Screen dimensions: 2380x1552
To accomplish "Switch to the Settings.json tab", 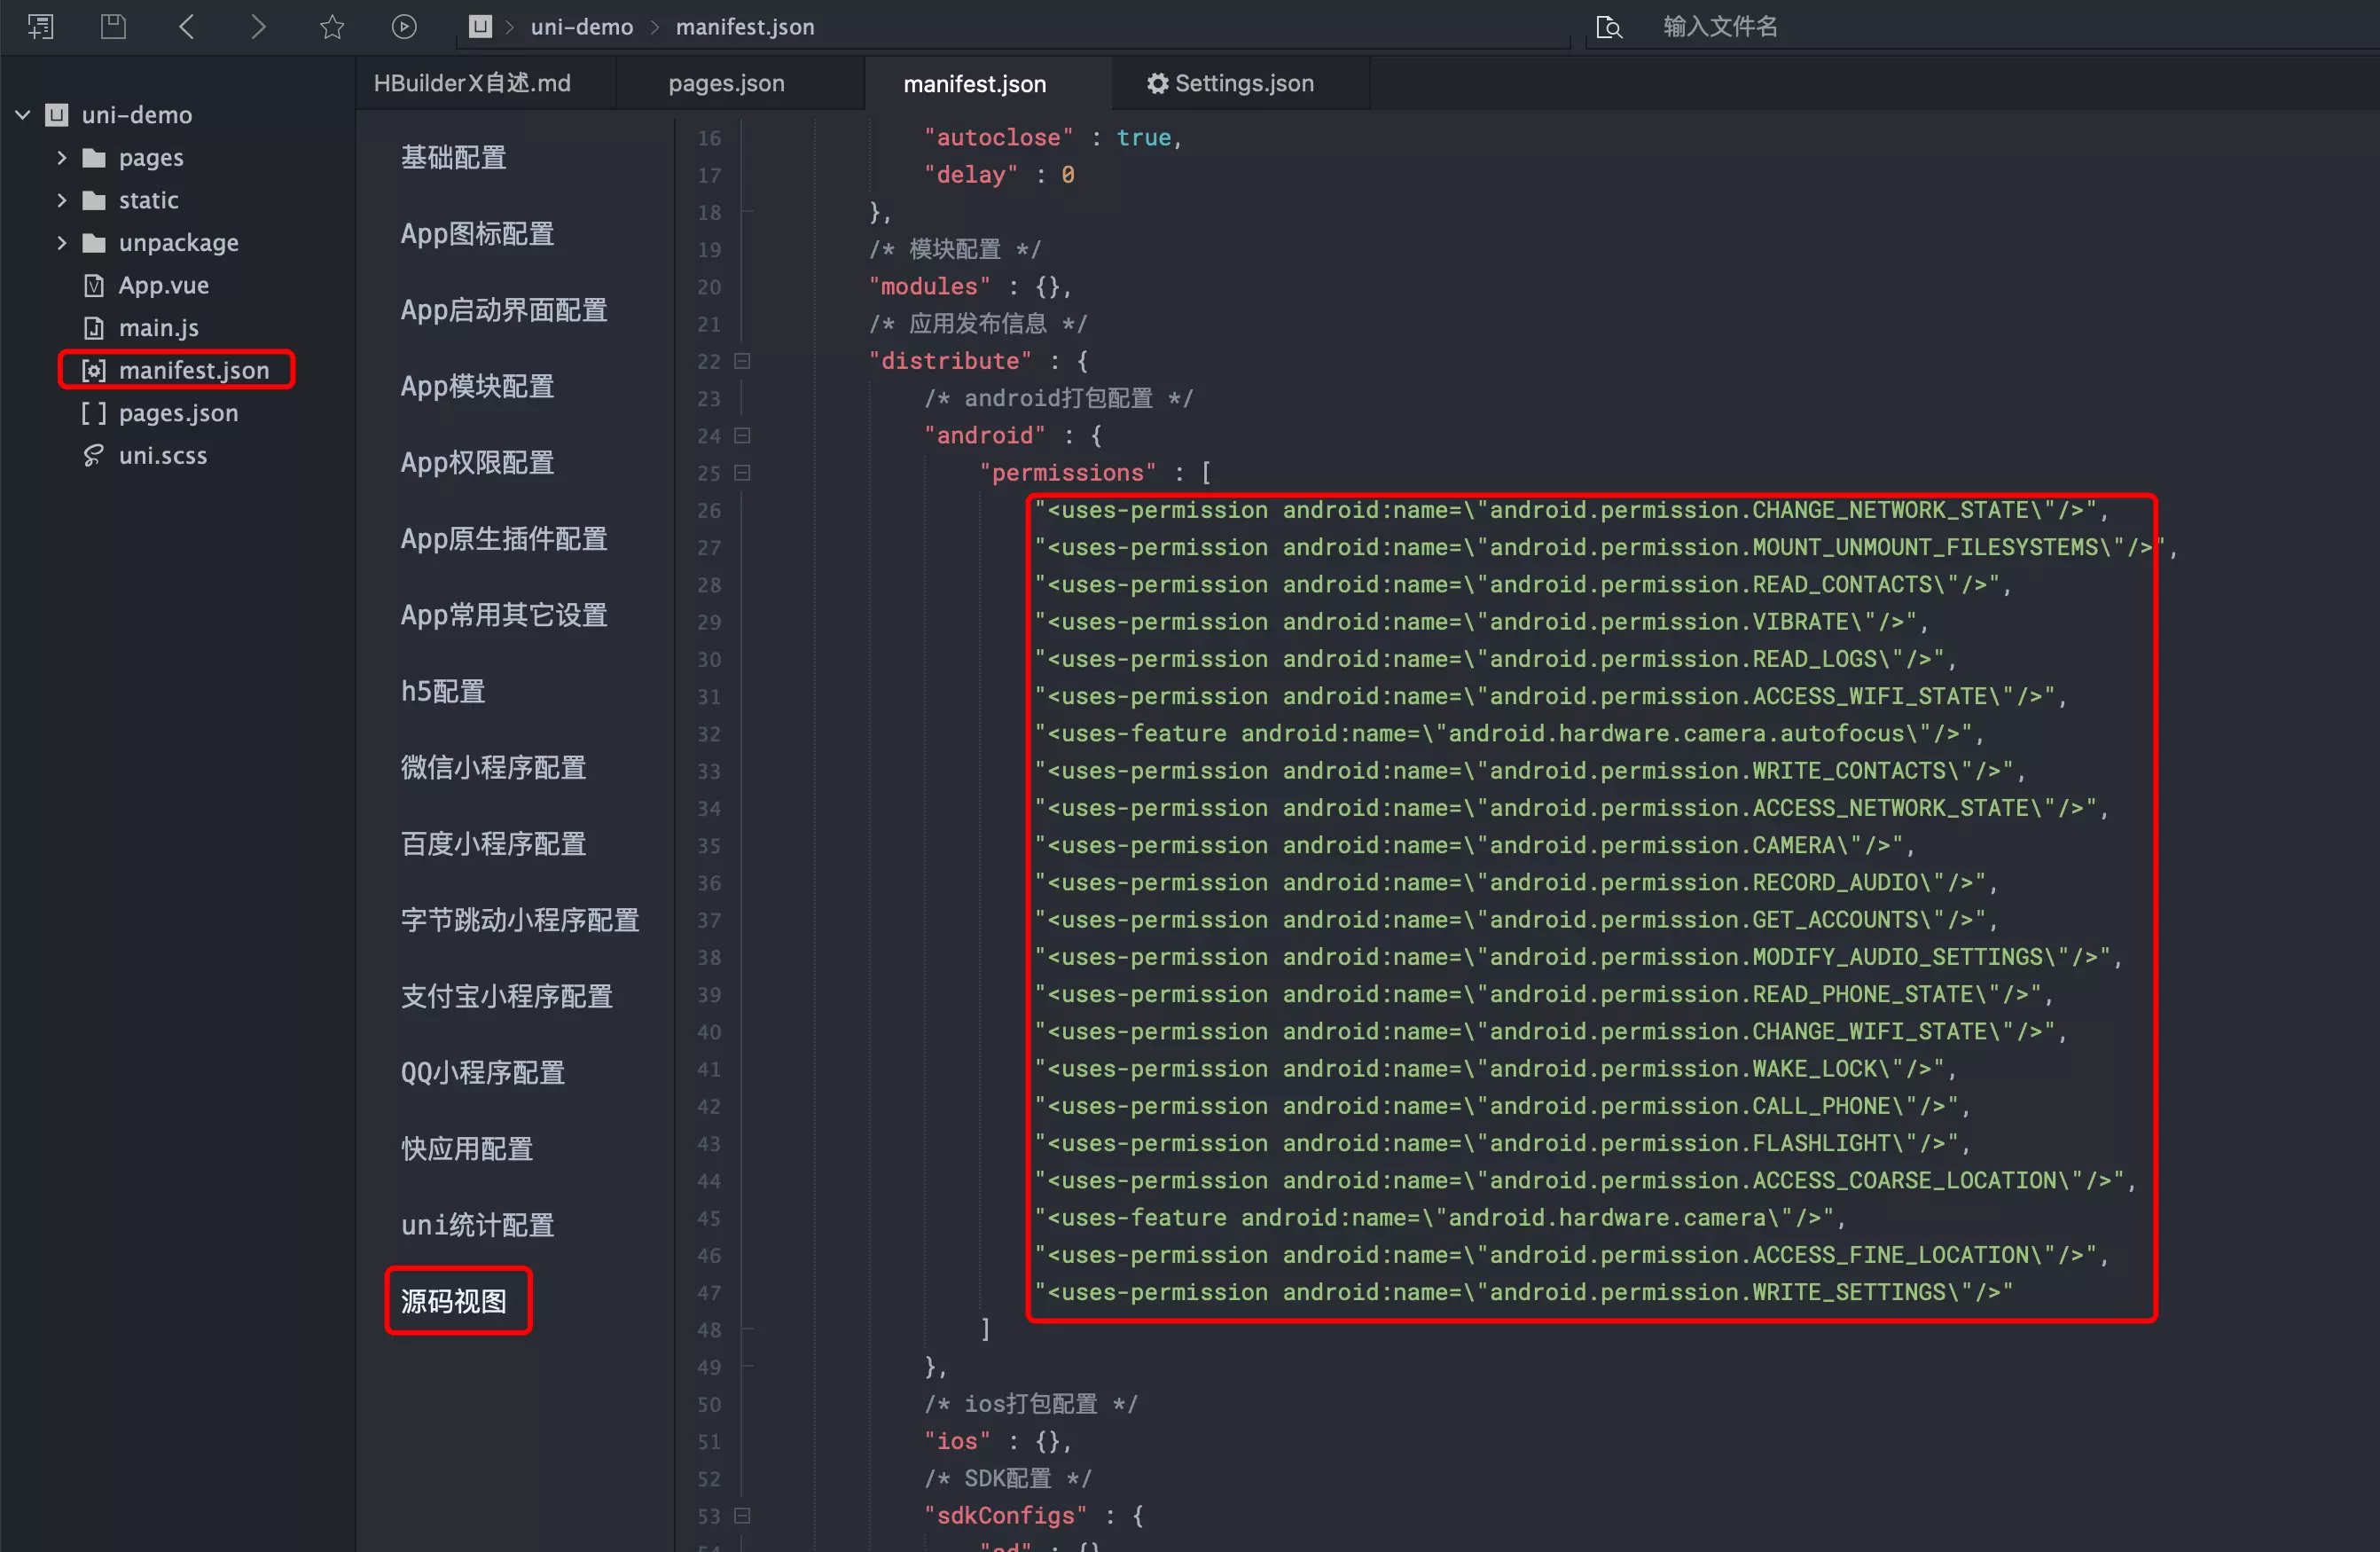I will [1230, 83].
